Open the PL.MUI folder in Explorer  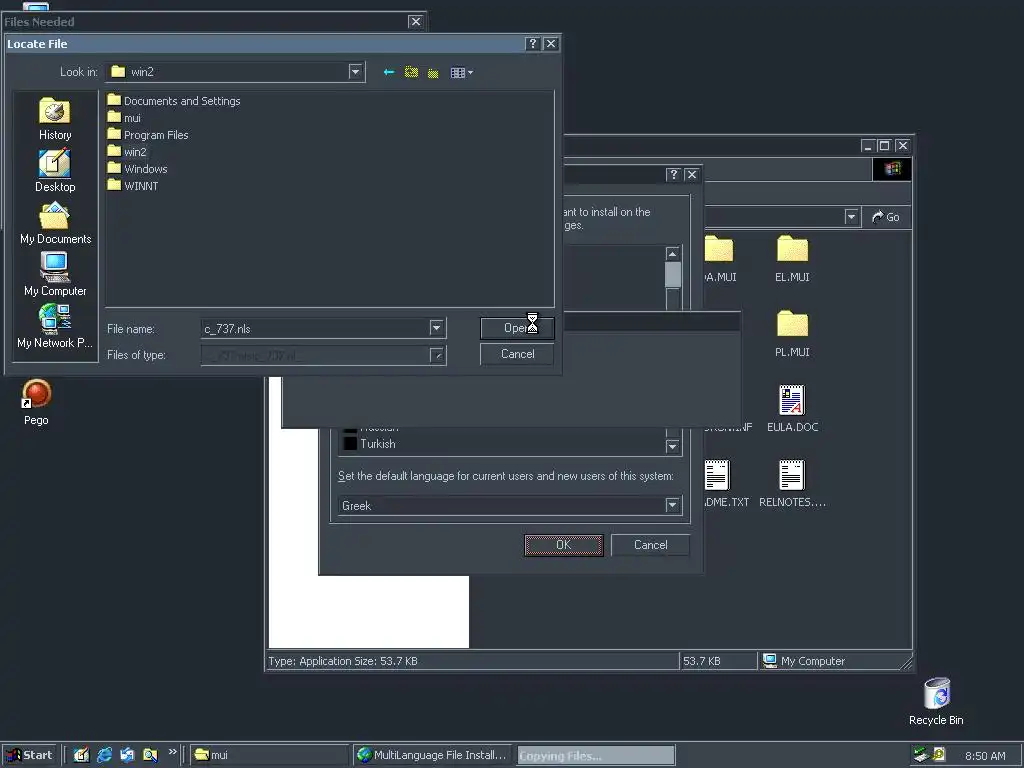(792, 334)
